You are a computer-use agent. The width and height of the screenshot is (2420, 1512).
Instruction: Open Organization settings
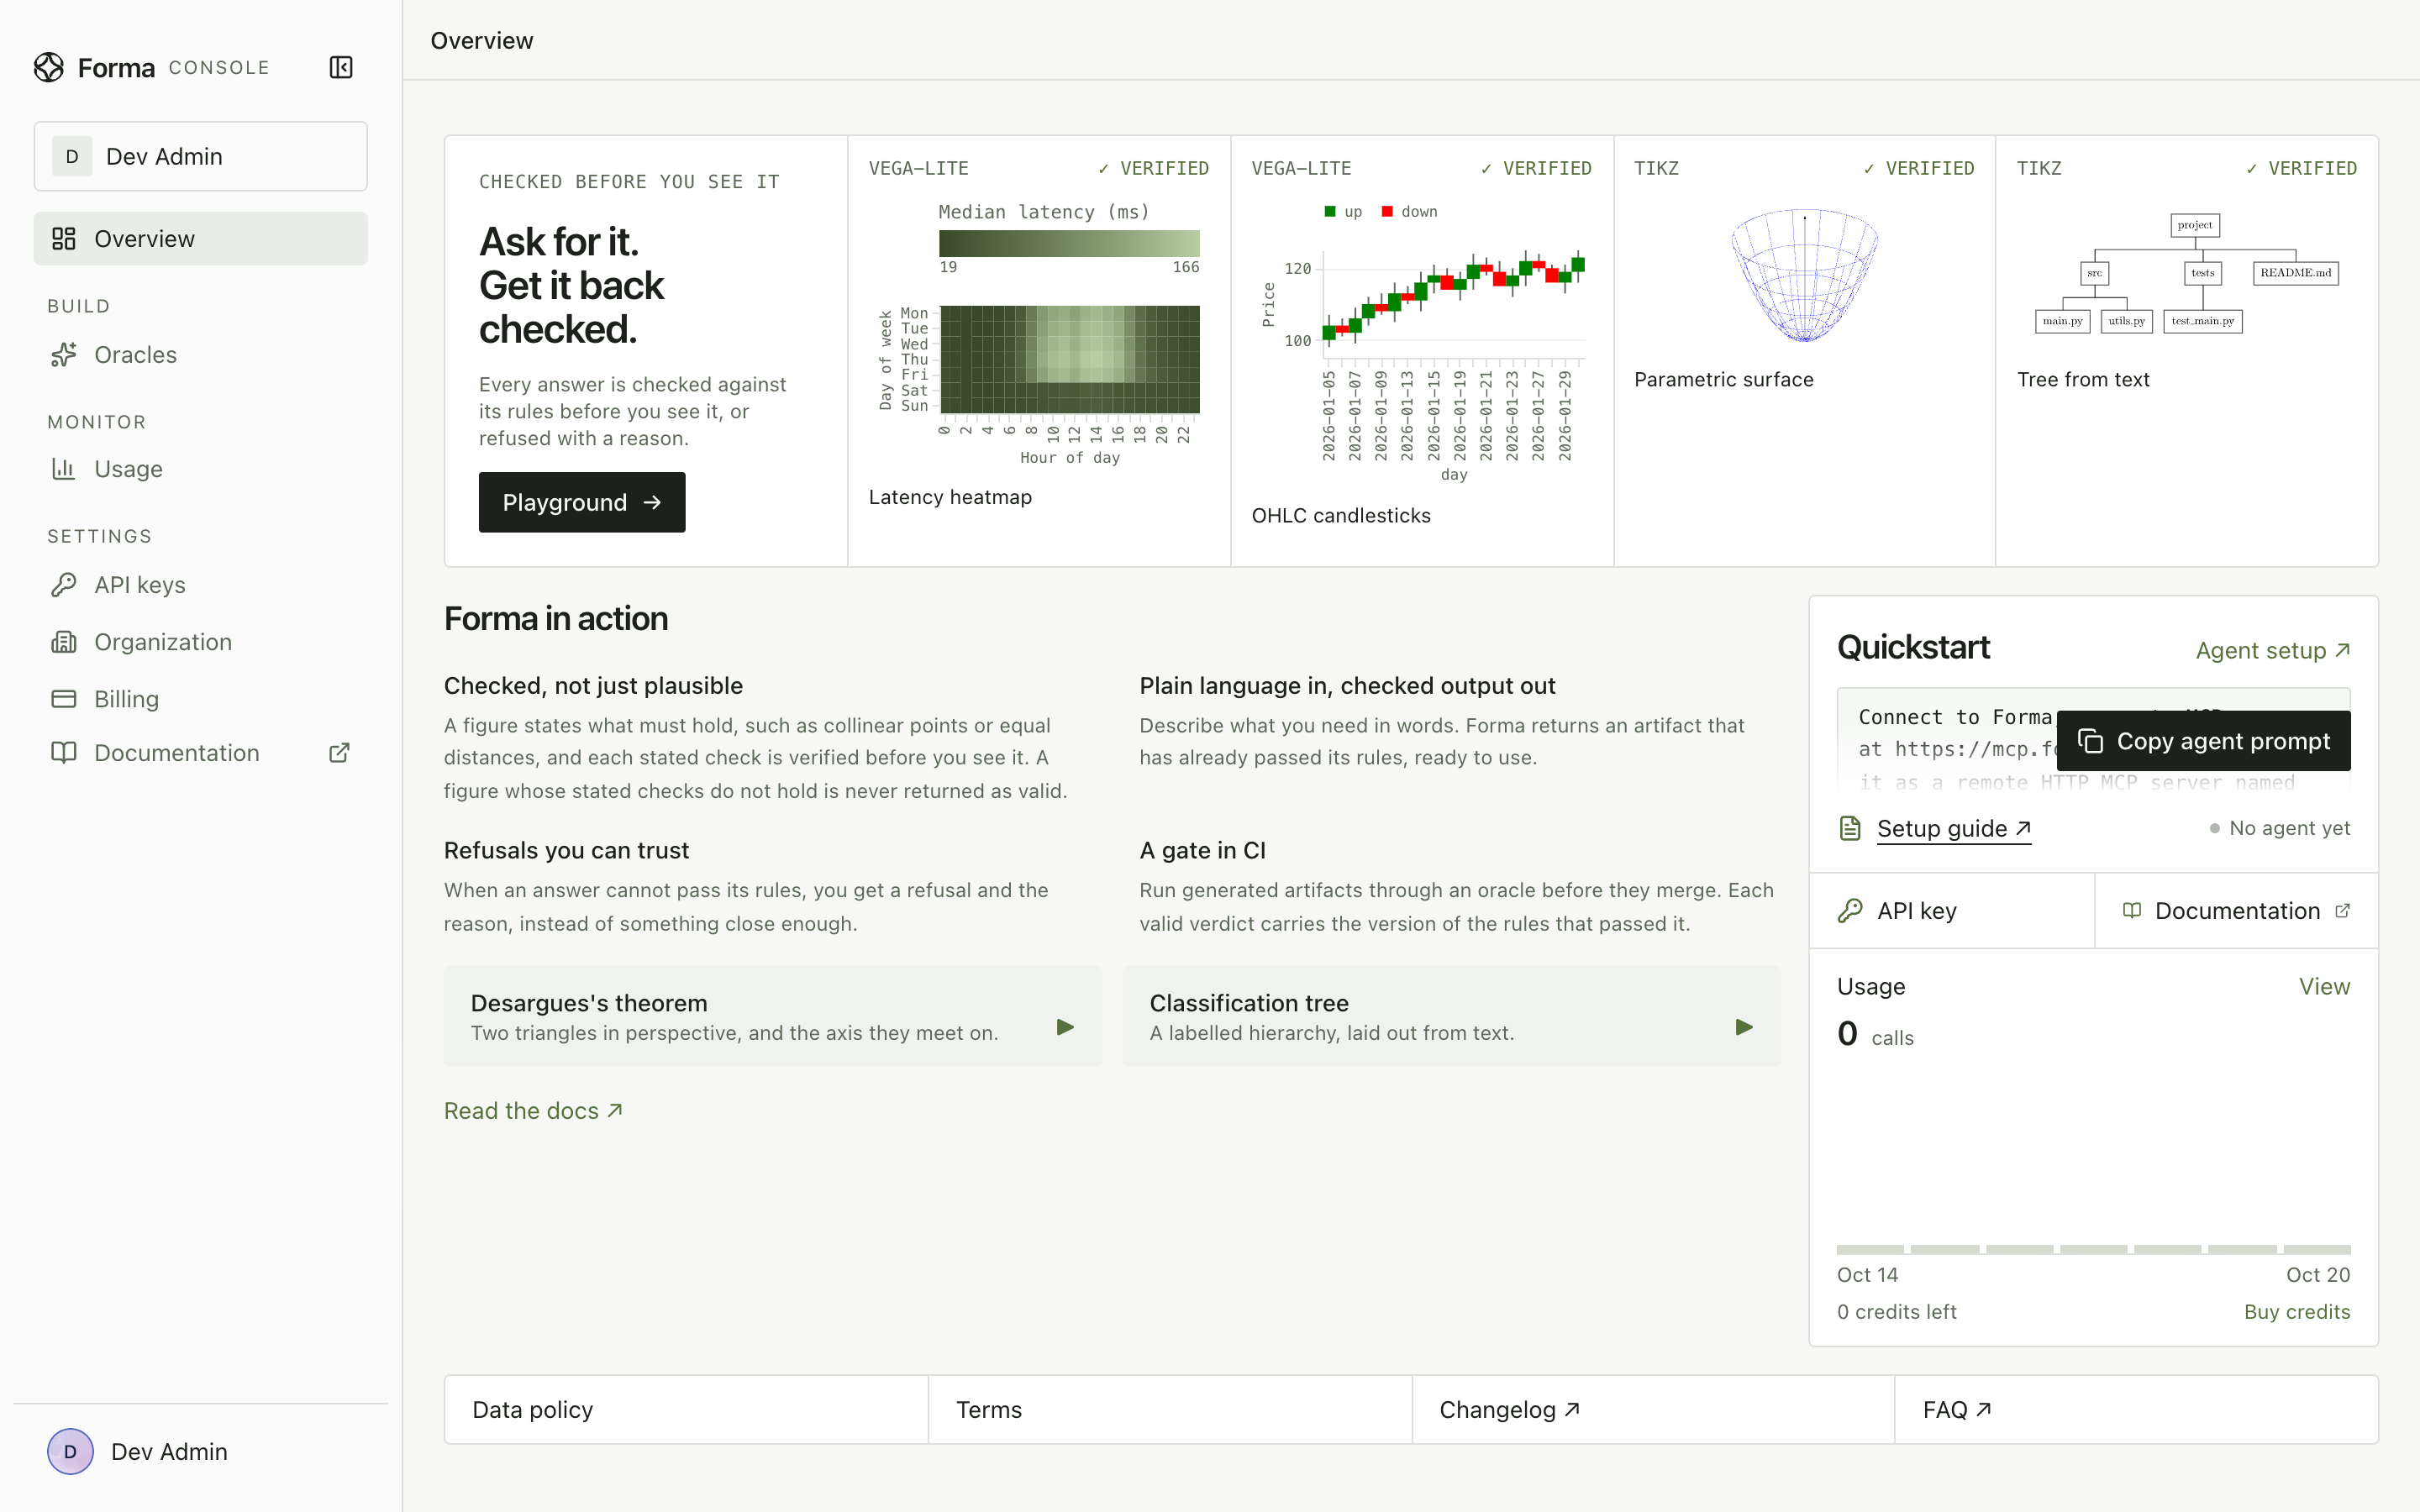[201, 641]
